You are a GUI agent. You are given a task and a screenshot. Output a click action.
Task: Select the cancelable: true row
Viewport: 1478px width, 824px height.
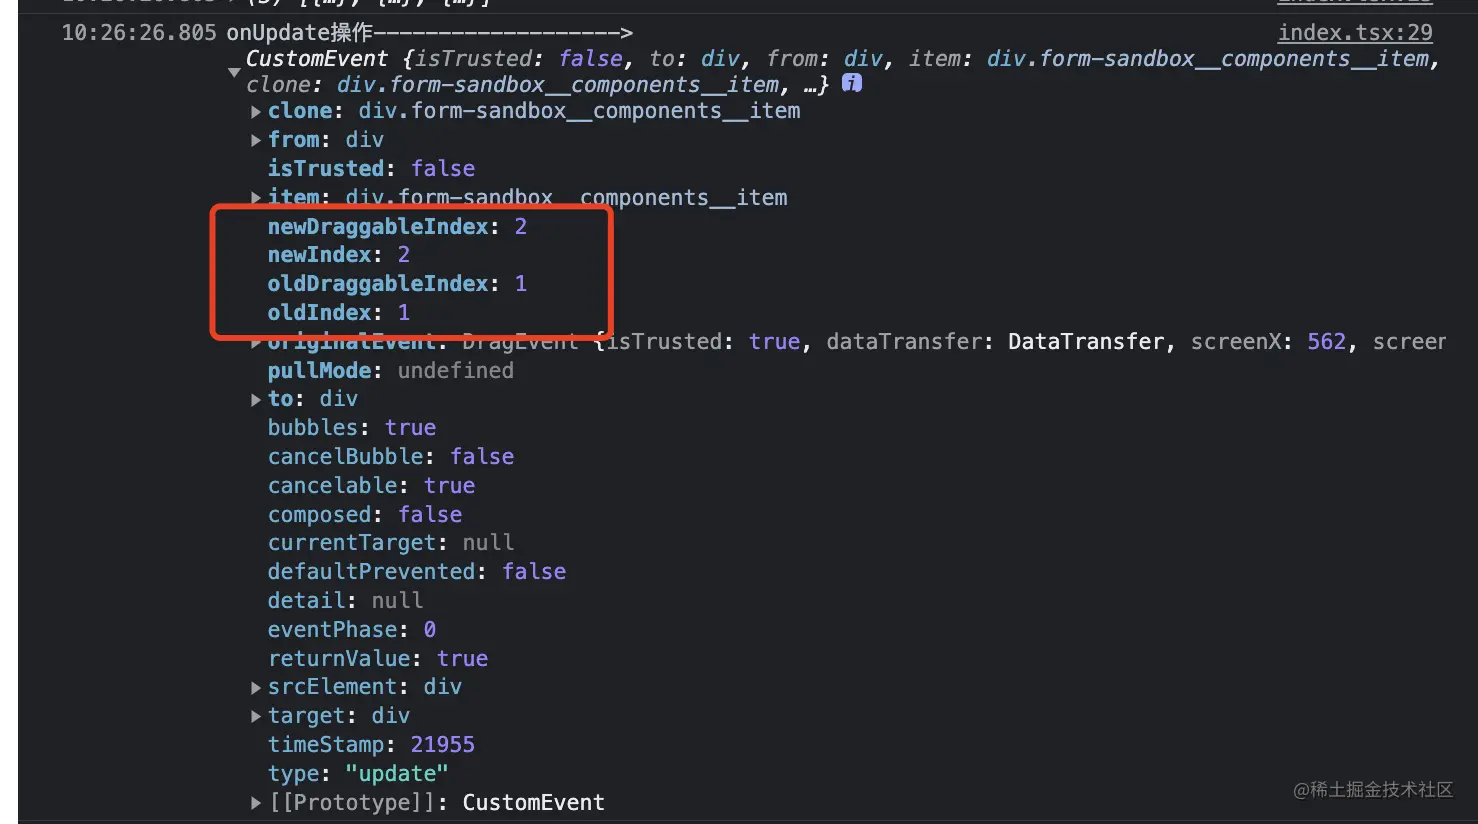[371, 486]
